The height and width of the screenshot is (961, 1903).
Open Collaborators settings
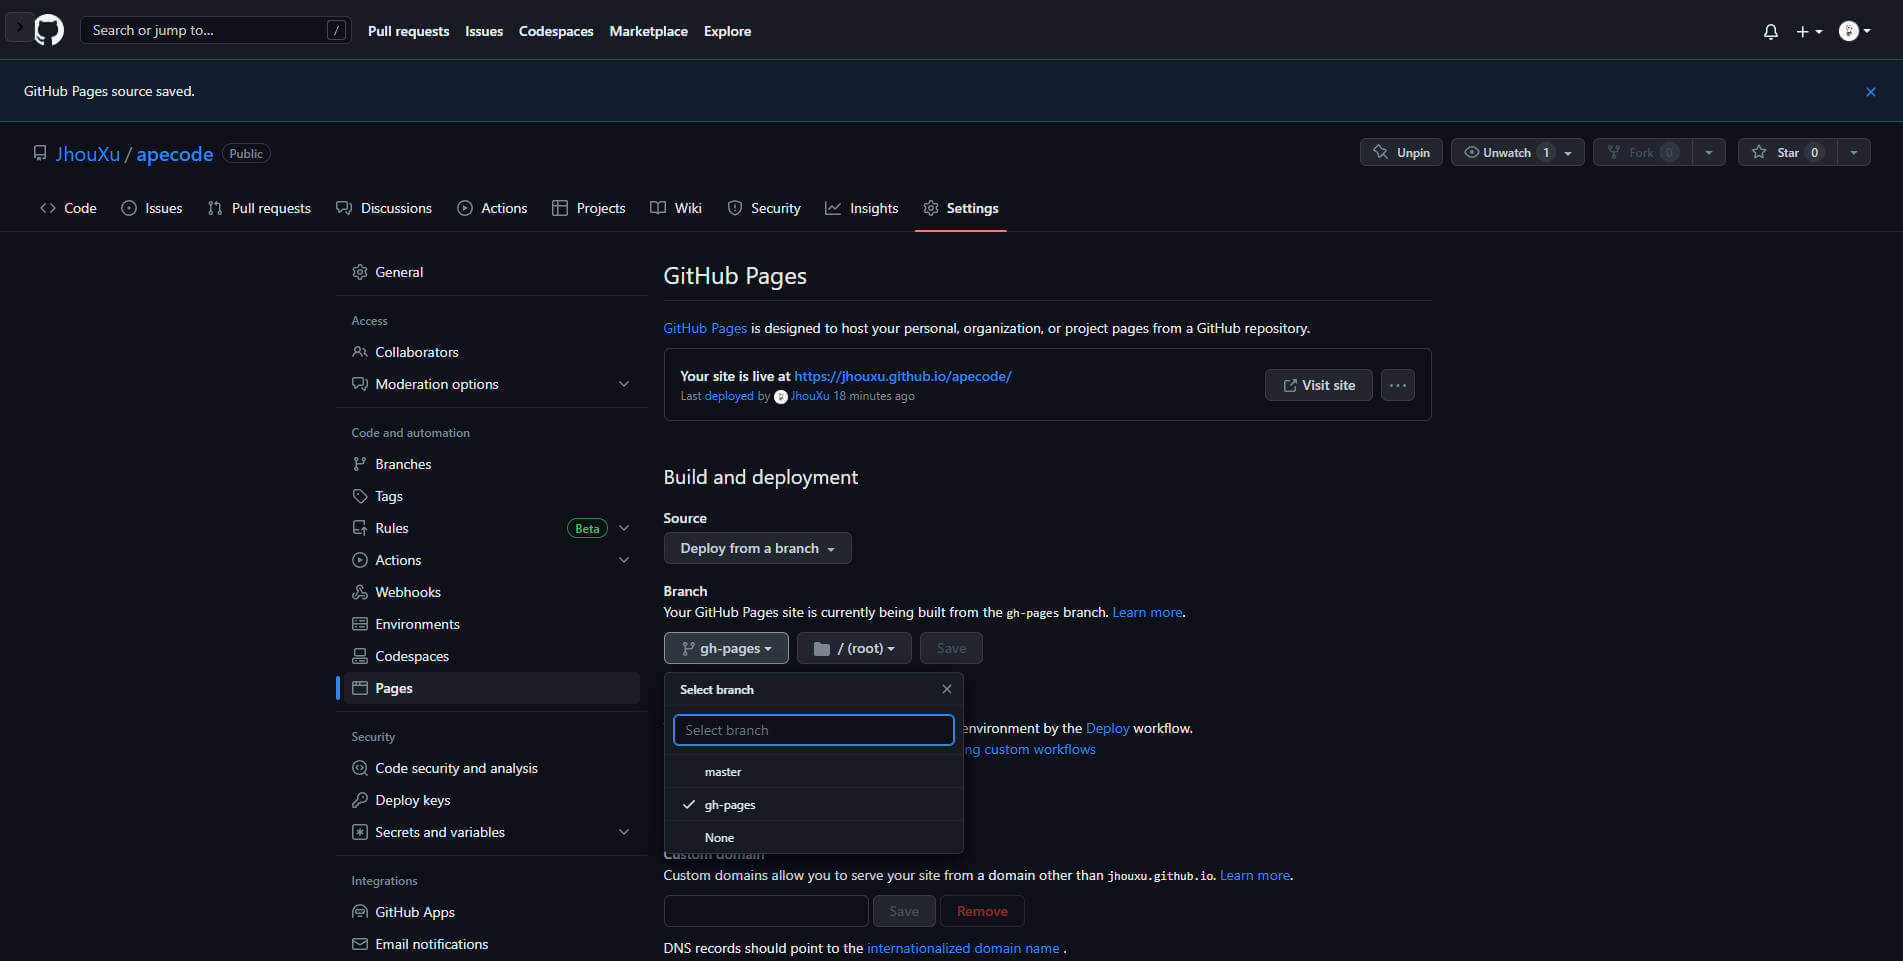pyautogui.click(x=492, y=352)
